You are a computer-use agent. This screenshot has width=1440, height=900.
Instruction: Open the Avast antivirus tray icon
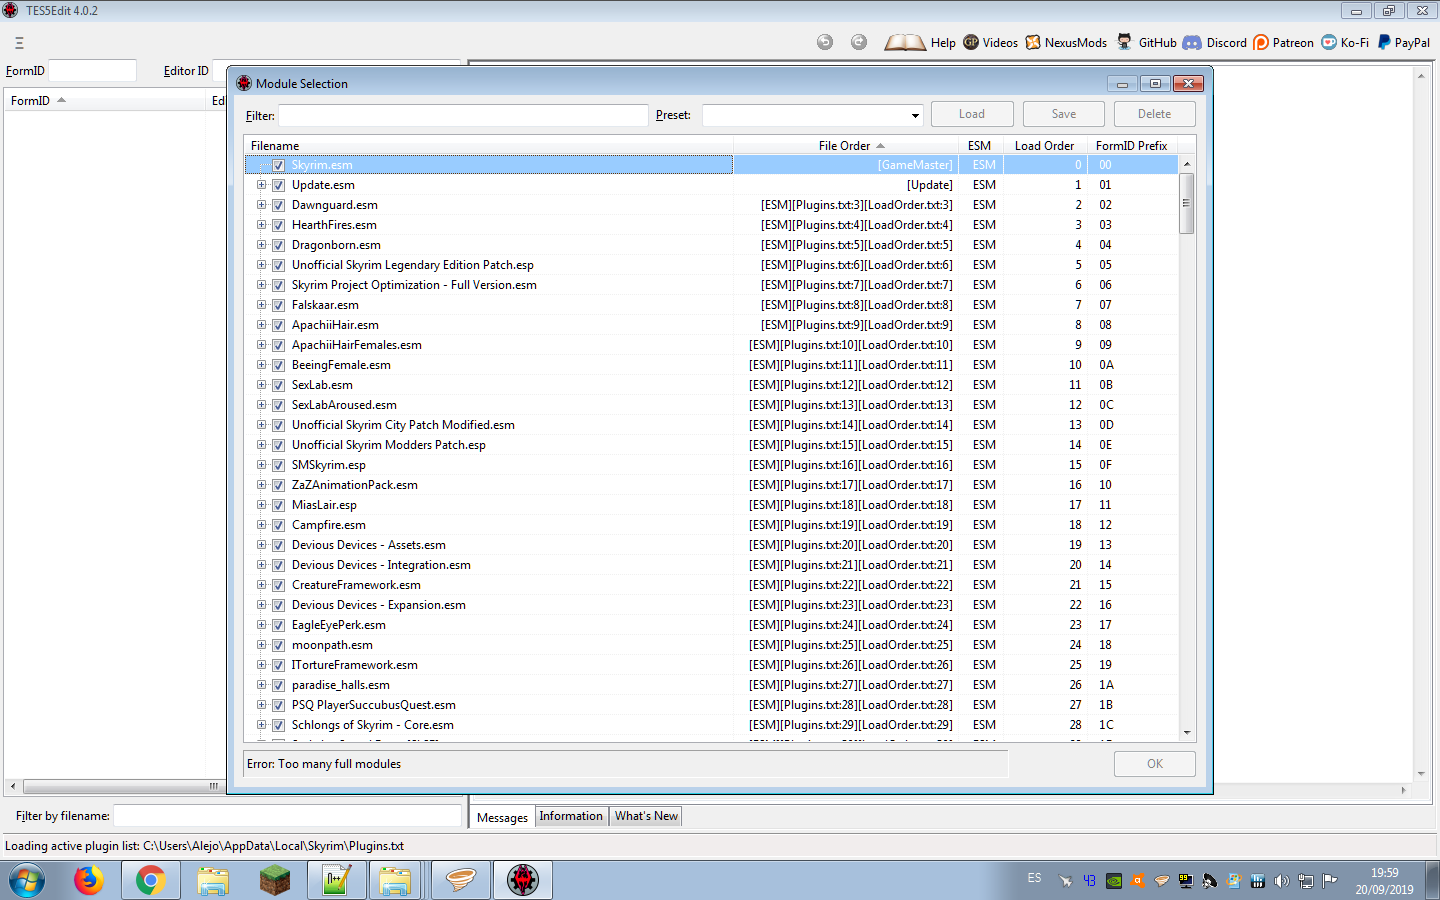(x=1137, y=881)
